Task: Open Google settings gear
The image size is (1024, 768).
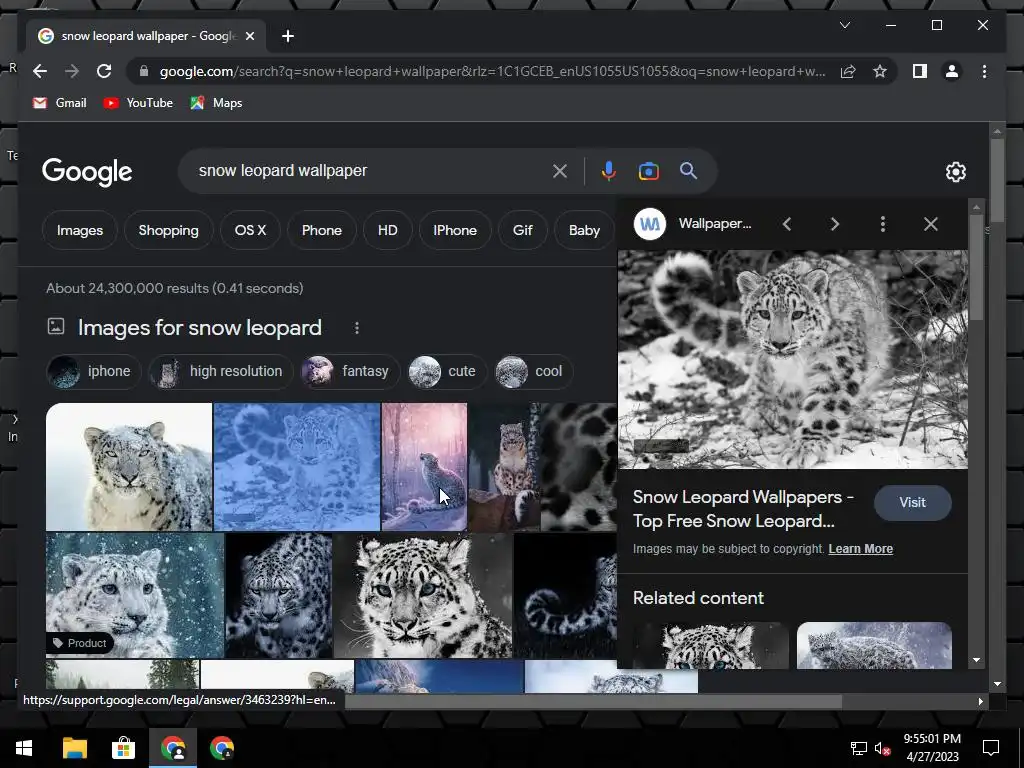Action: (x=955, y=172)
